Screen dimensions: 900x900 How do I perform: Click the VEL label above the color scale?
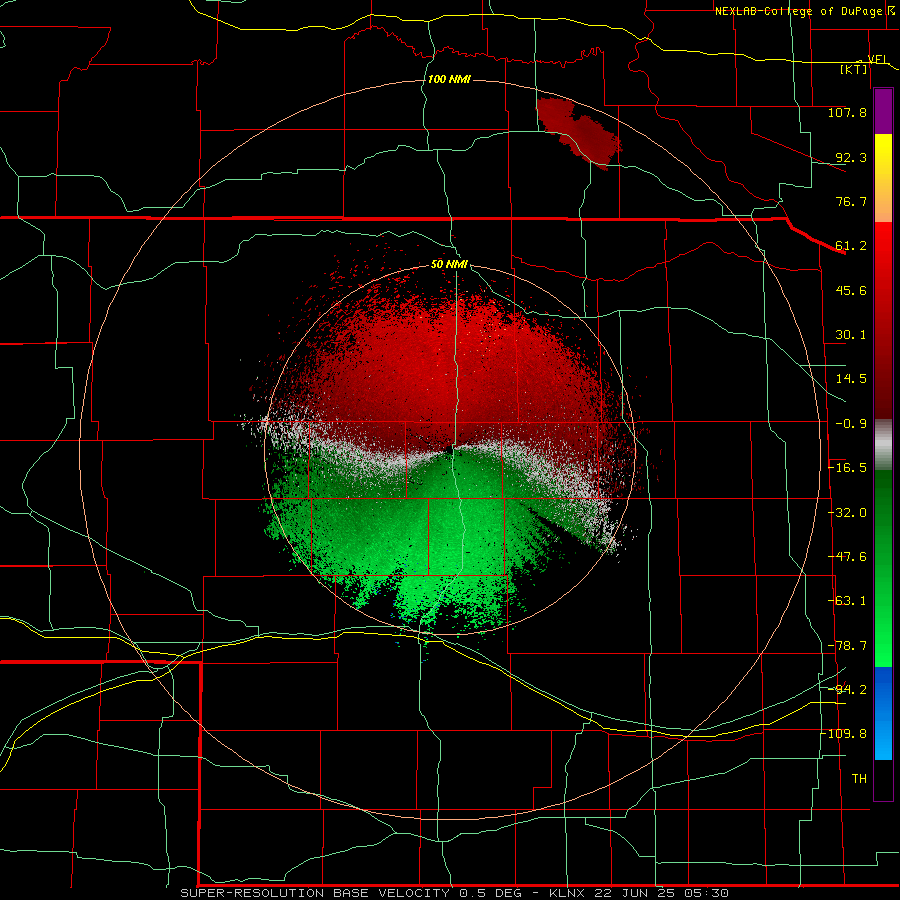coord(877,59)
